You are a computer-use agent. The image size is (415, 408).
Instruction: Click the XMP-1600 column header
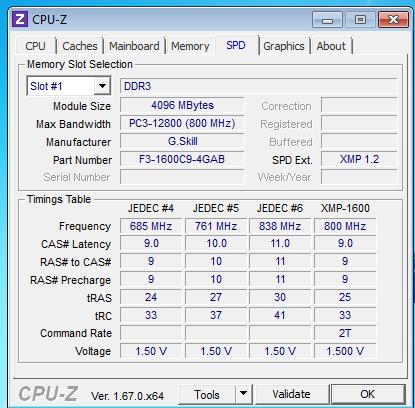pyautogui.click(x=345, y=208)
